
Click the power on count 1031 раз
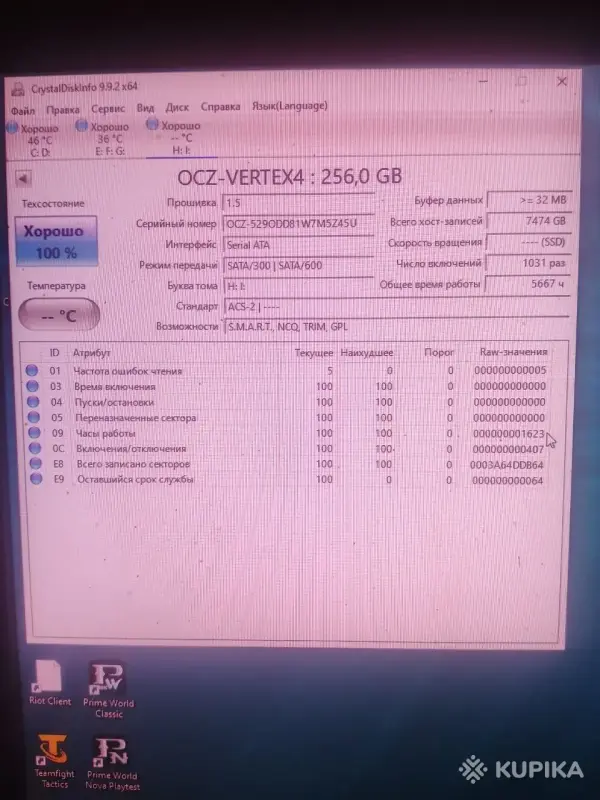point(528,263)
